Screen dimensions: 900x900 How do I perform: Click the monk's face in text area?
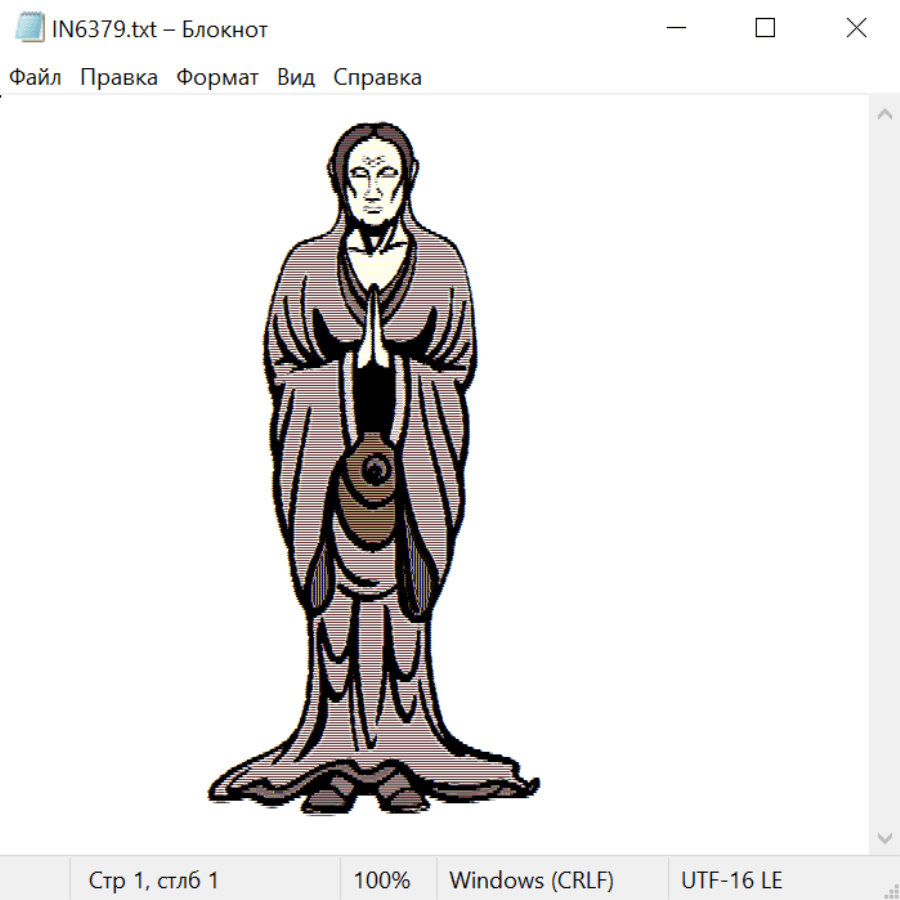click(x=376, y=185)
